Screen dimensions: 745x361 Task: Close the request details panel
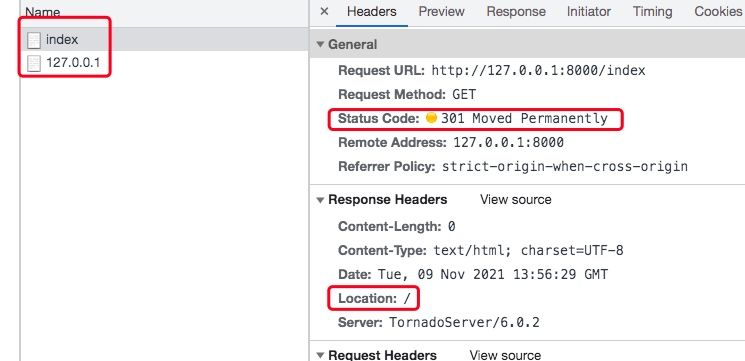pos(324,11)
